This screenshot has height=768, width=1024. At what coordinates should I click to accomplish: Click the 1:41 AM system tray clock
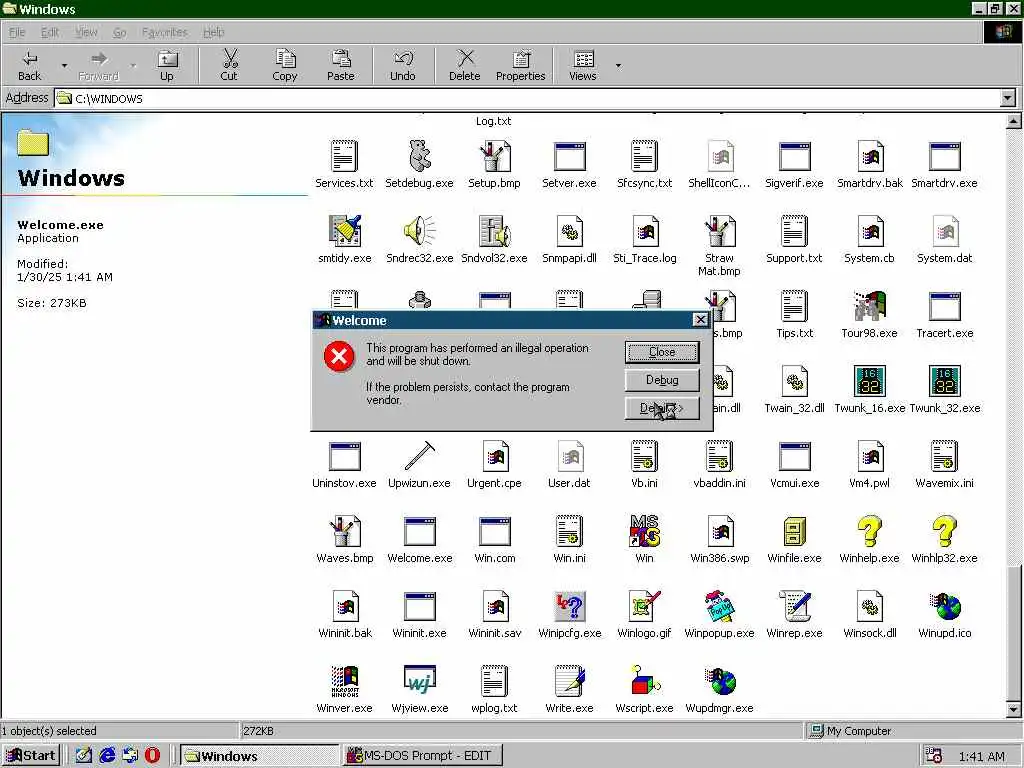point(982,756)
